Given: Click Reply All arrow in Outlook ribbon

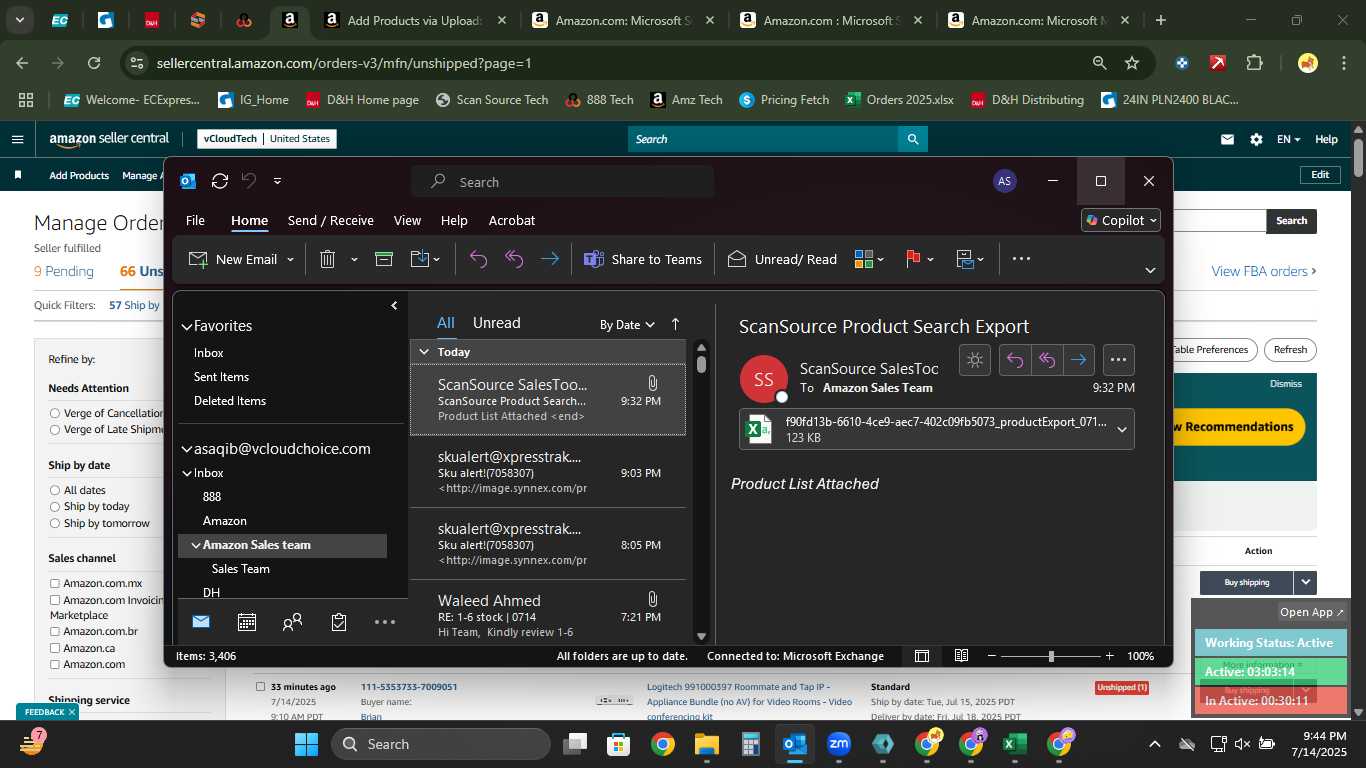Looking at the screenshot, I should (514, 259).
